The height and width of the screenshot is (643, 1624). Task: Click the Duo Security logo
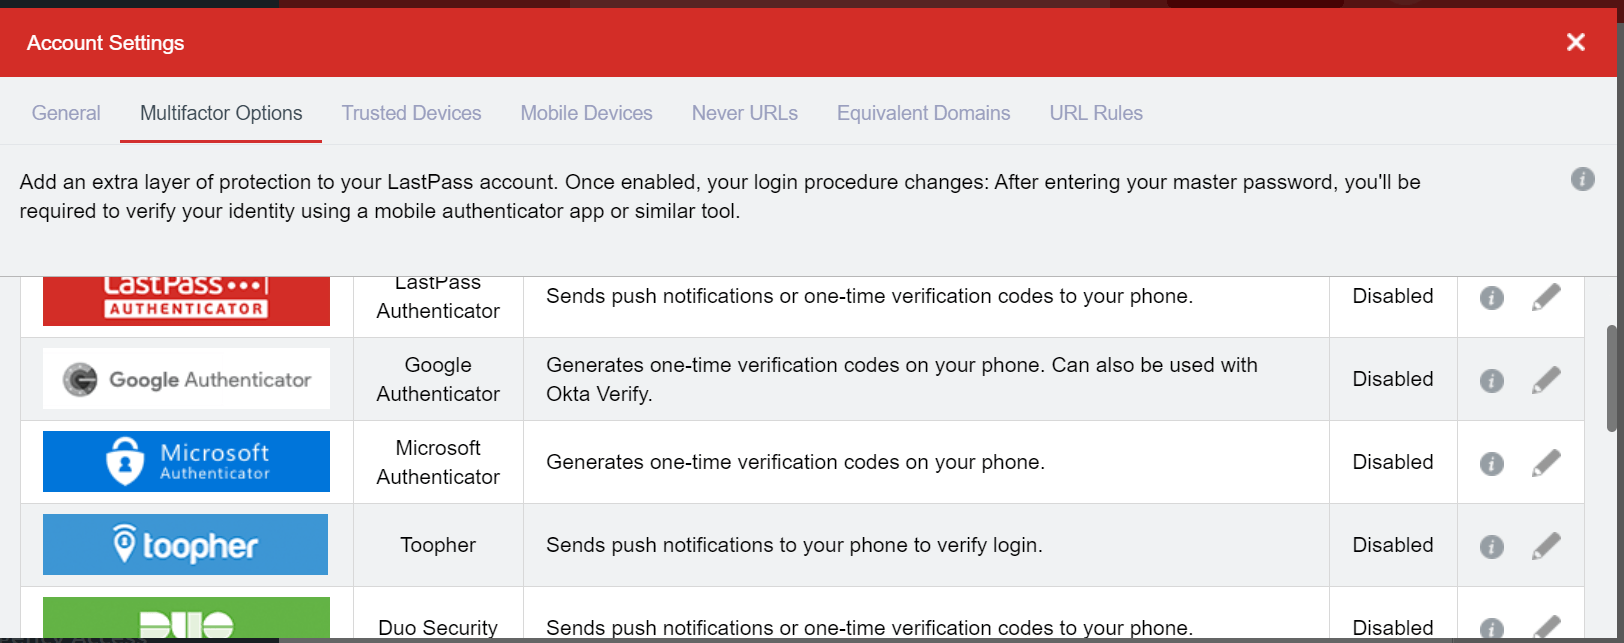point(186,618)
